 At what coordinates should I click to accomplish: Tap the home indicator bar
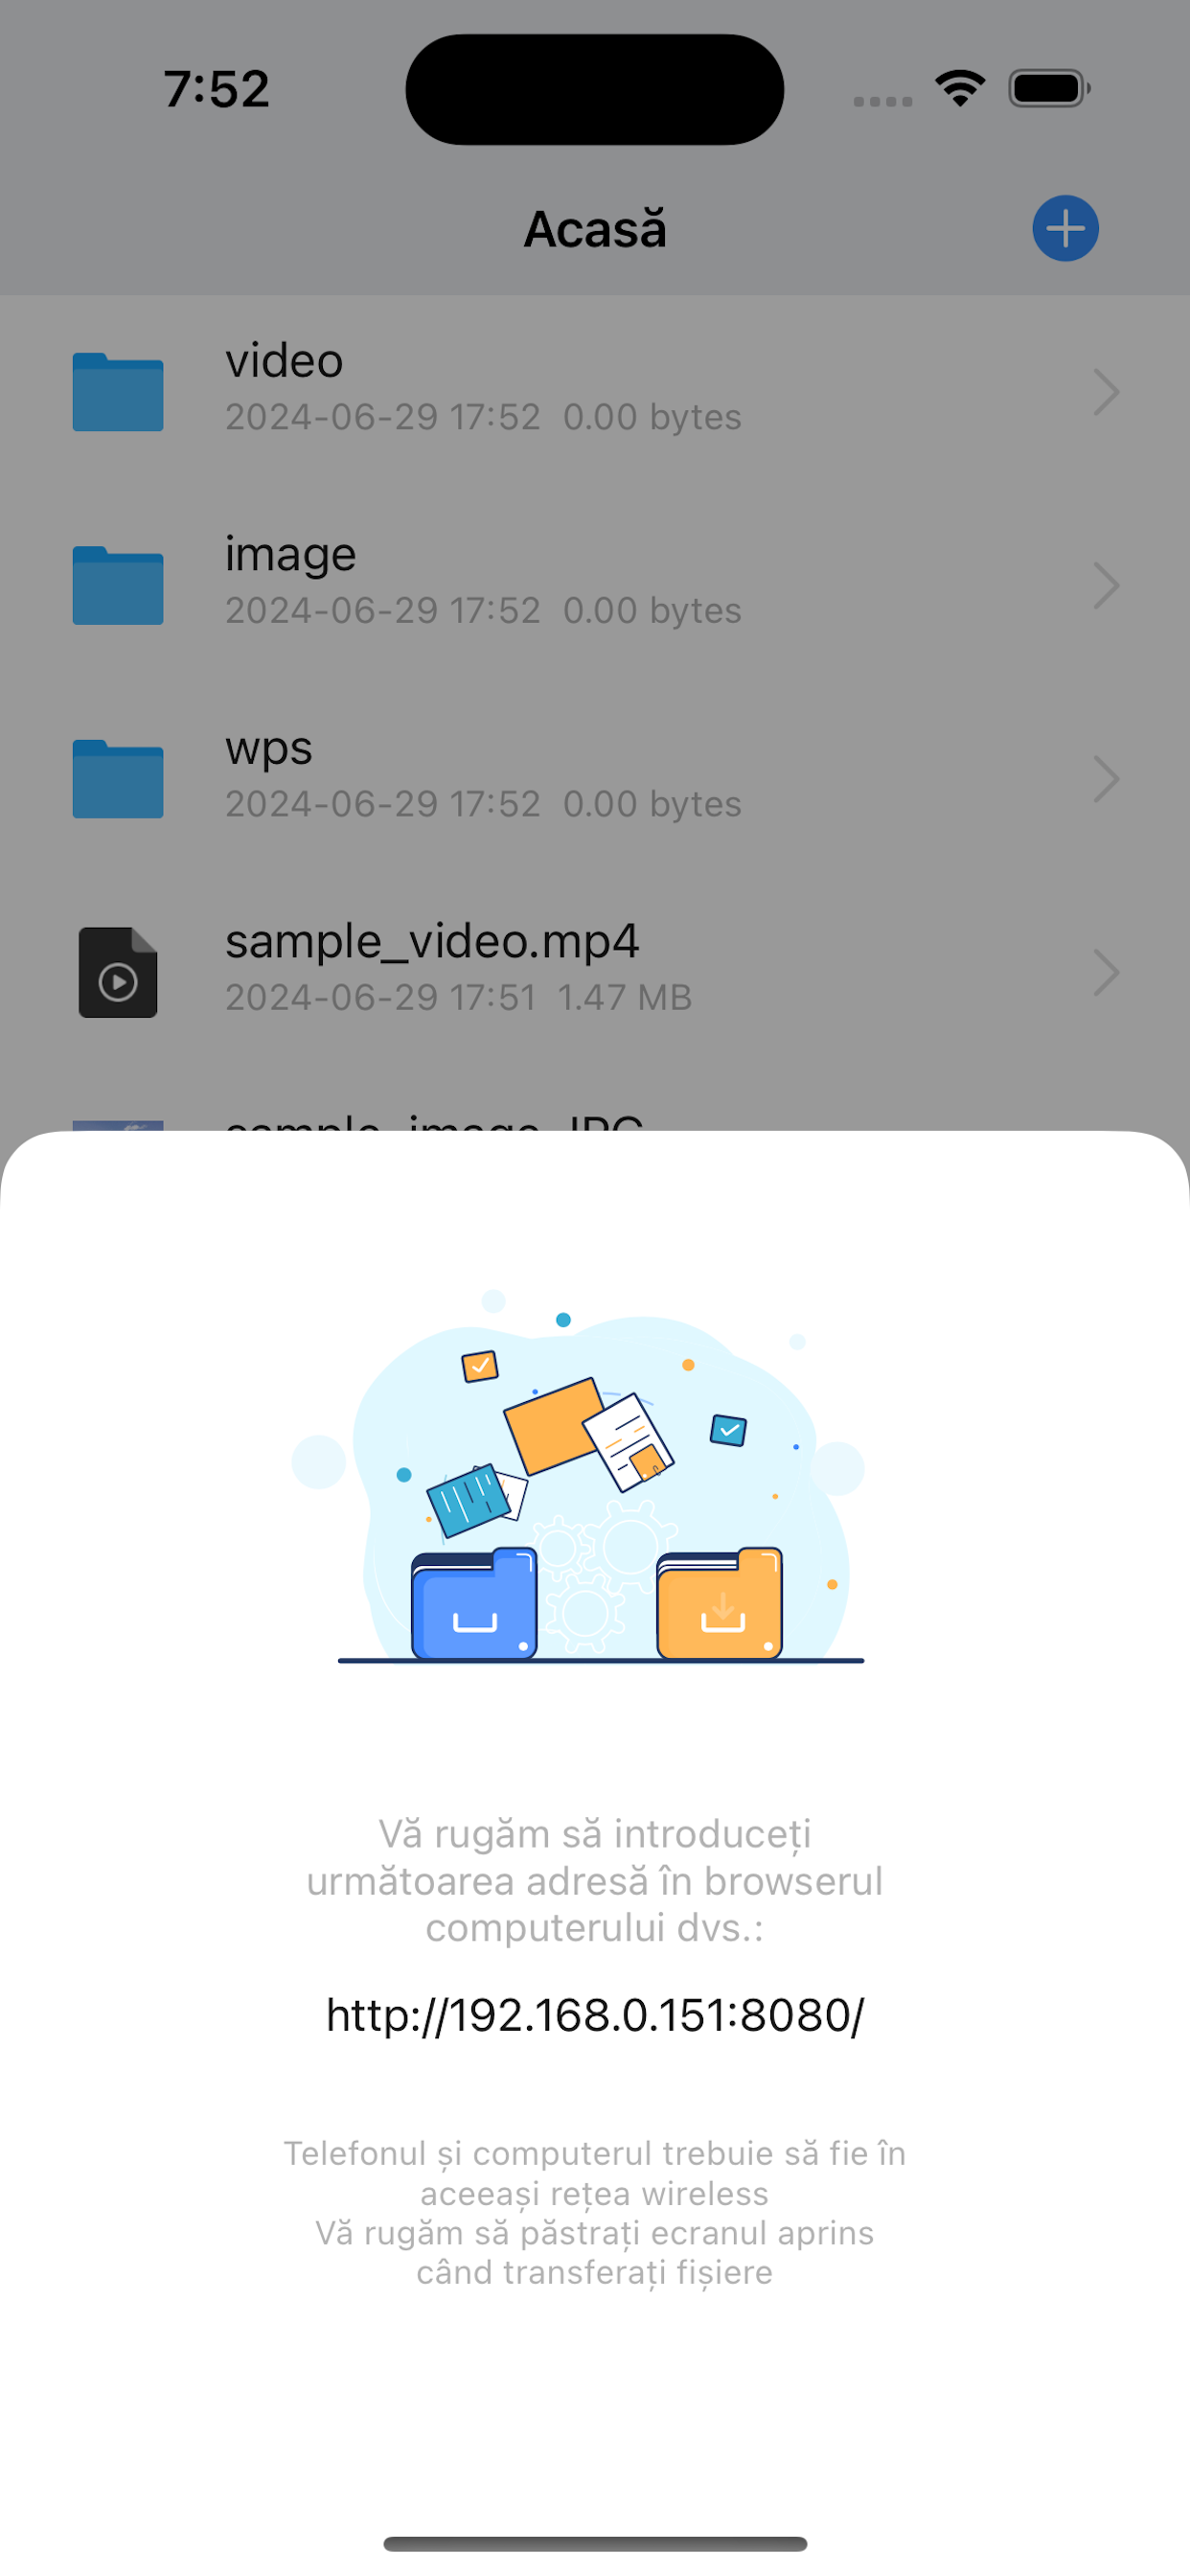coord(595,2543)
